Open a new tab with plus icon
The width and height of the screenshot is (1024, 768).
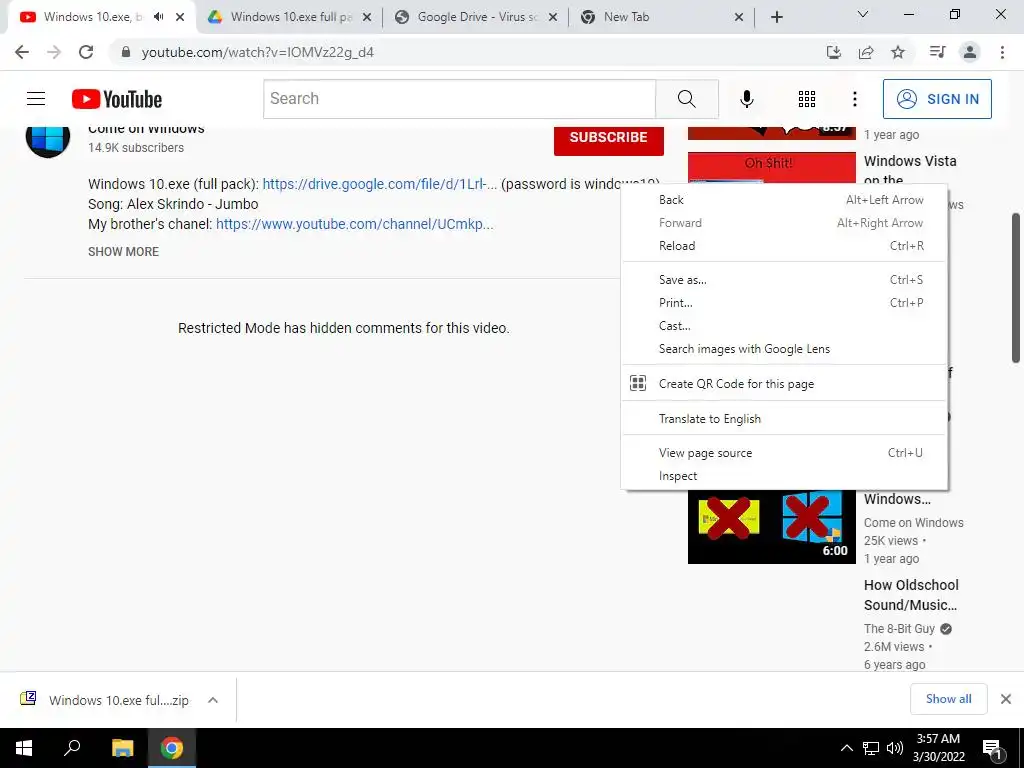[x=776, y=18]
